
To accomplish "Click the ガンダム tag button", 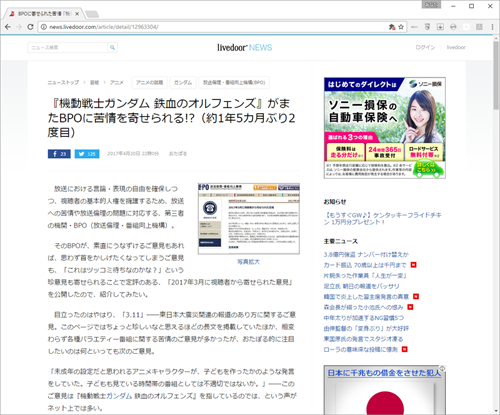I will tap(183, 82).
